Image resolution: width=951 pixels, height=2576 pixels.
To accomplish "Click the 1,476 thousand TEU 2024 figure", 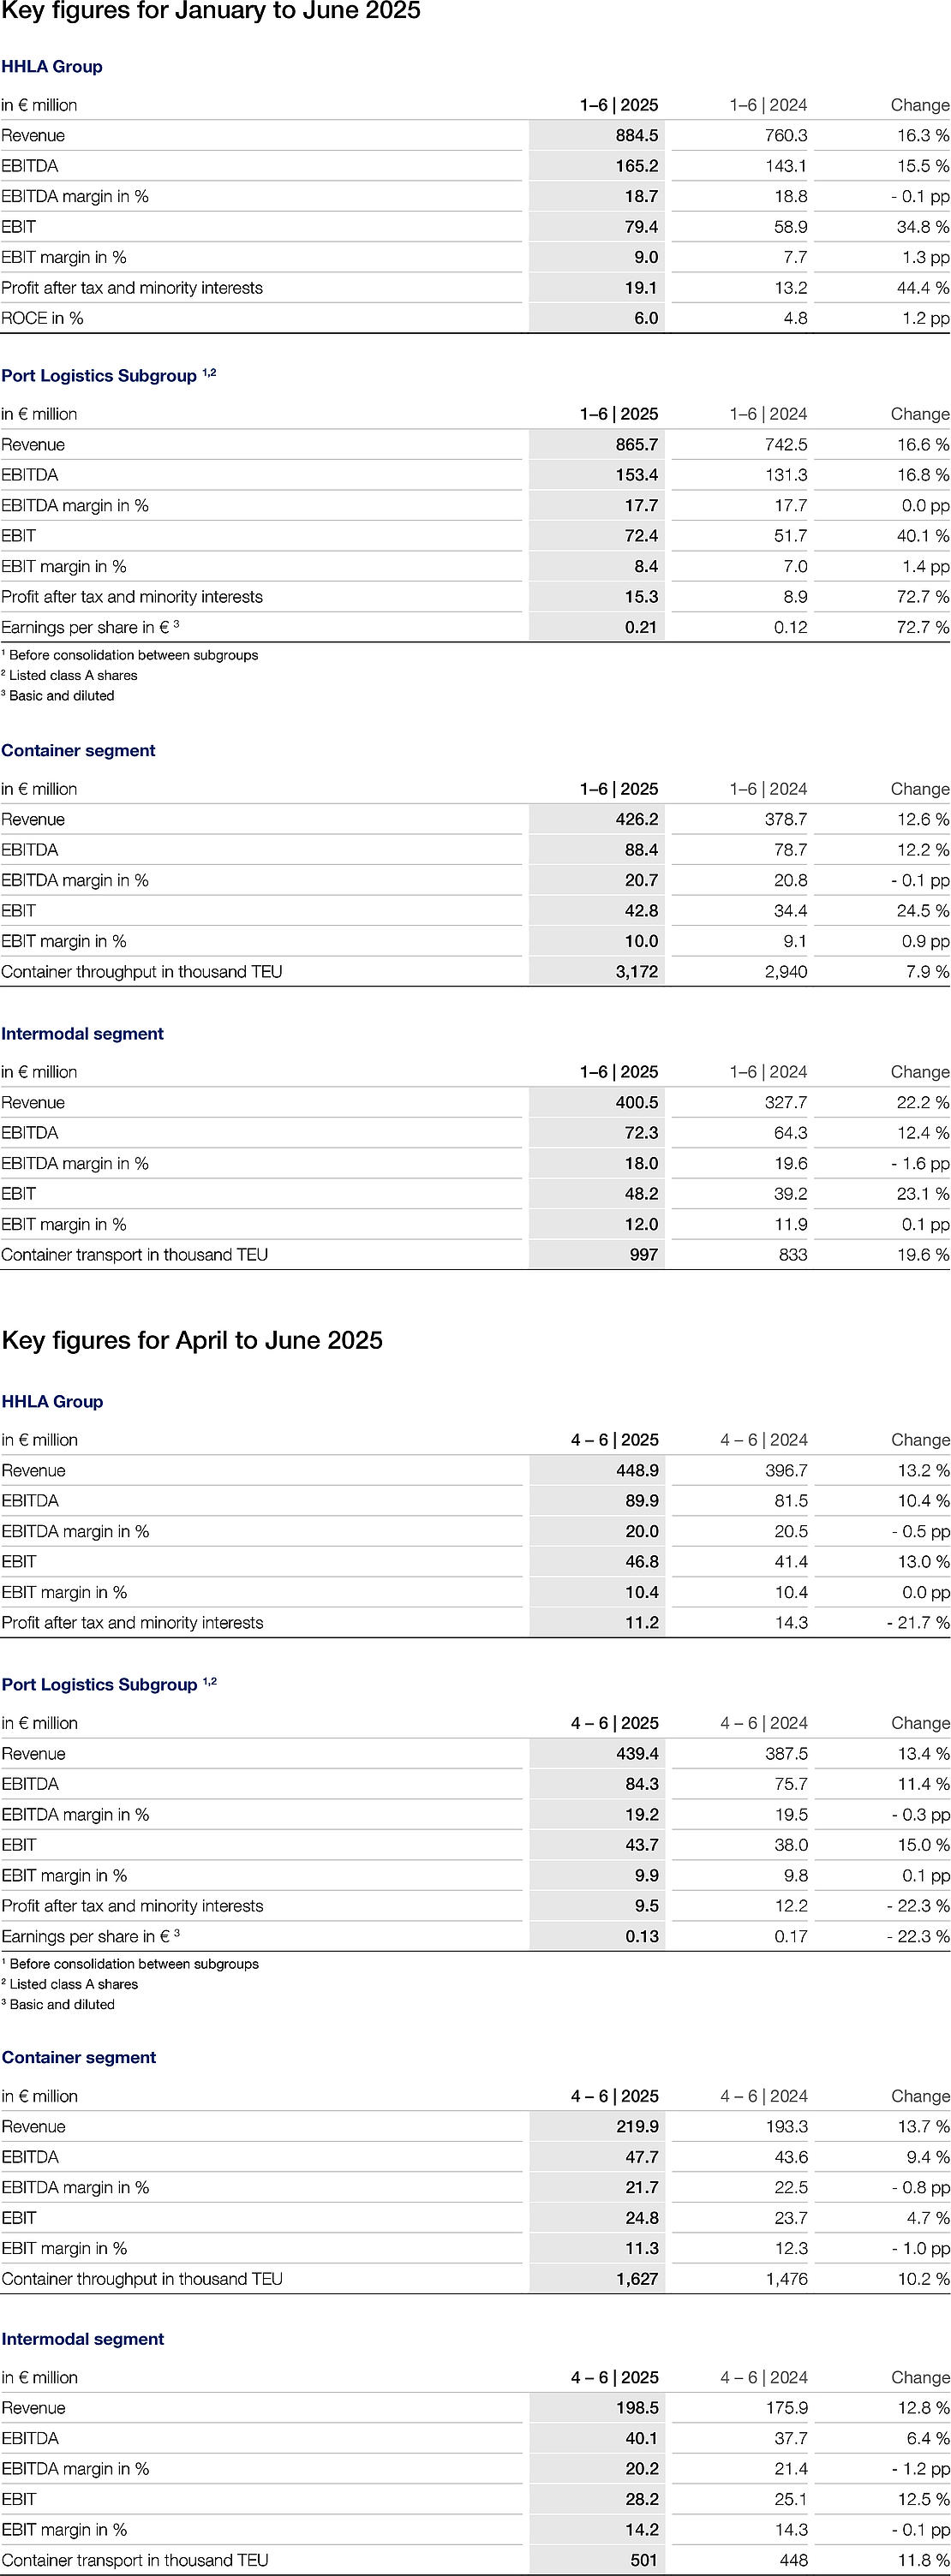I will tap(786, 2279).
